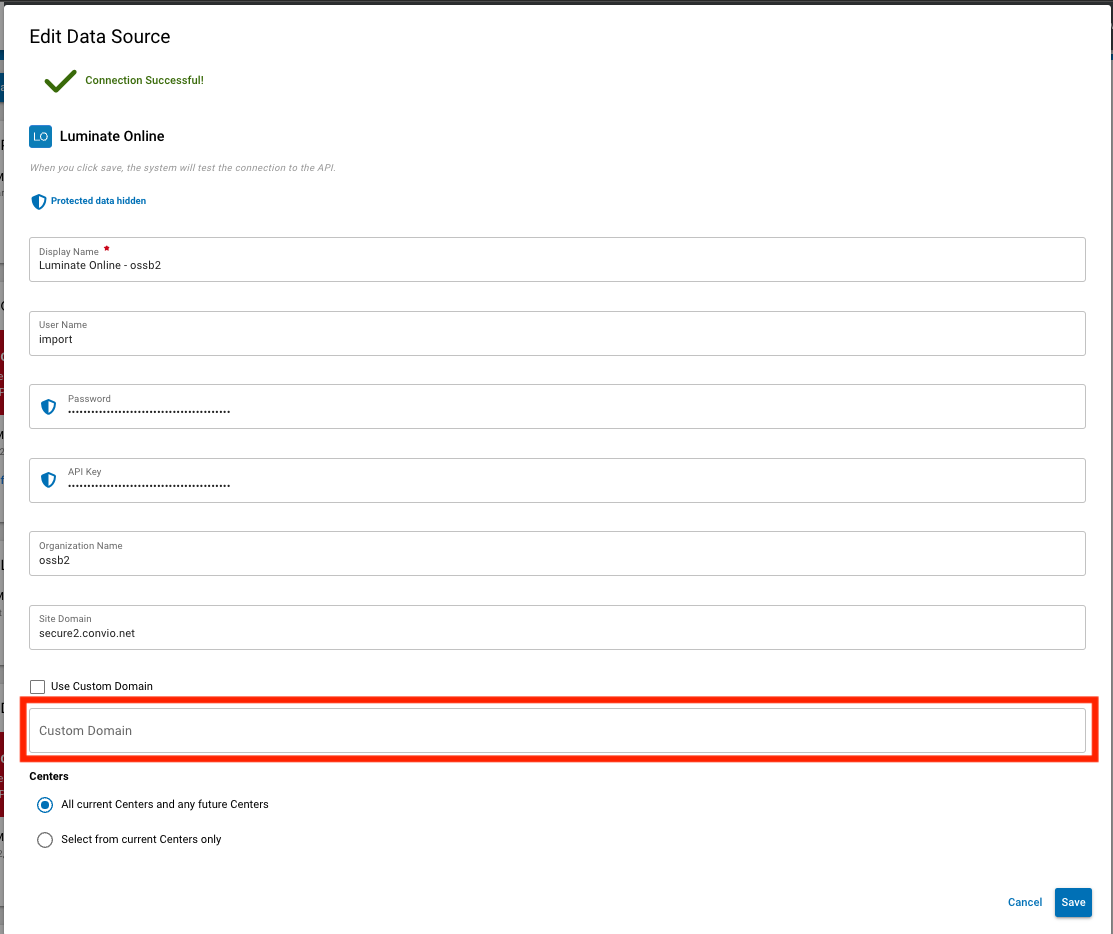Select the All current Centers and any future Centers option
This screenshot has width=1113, height=934.
click(44, 805)
